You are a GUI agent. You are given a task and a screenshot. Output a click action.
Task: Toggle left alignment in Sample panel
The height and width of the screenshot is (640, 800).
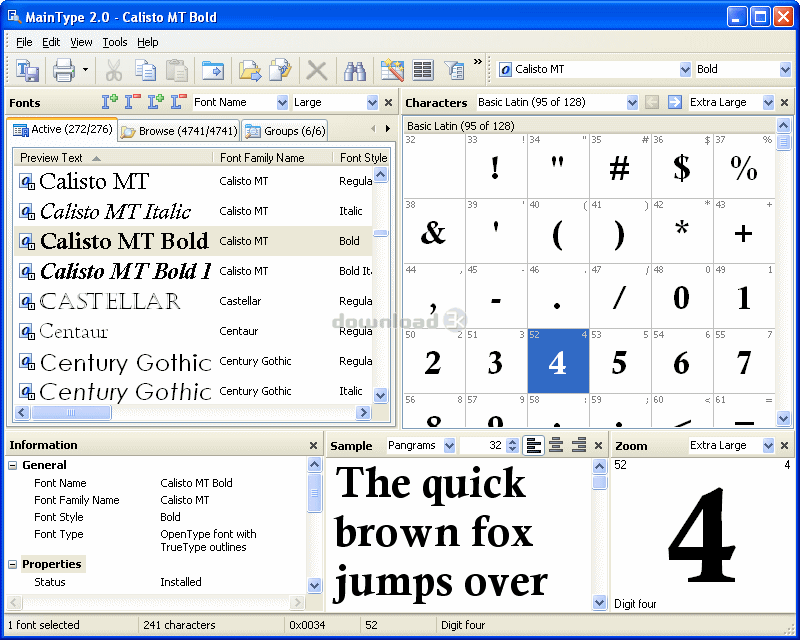534,446
